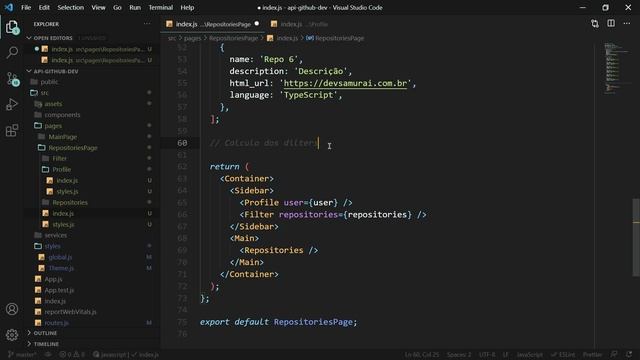Image resolution: width=640 pixels, height=360 pixels.
Task: Open the Terminal menu
Action: pos(160,7)
